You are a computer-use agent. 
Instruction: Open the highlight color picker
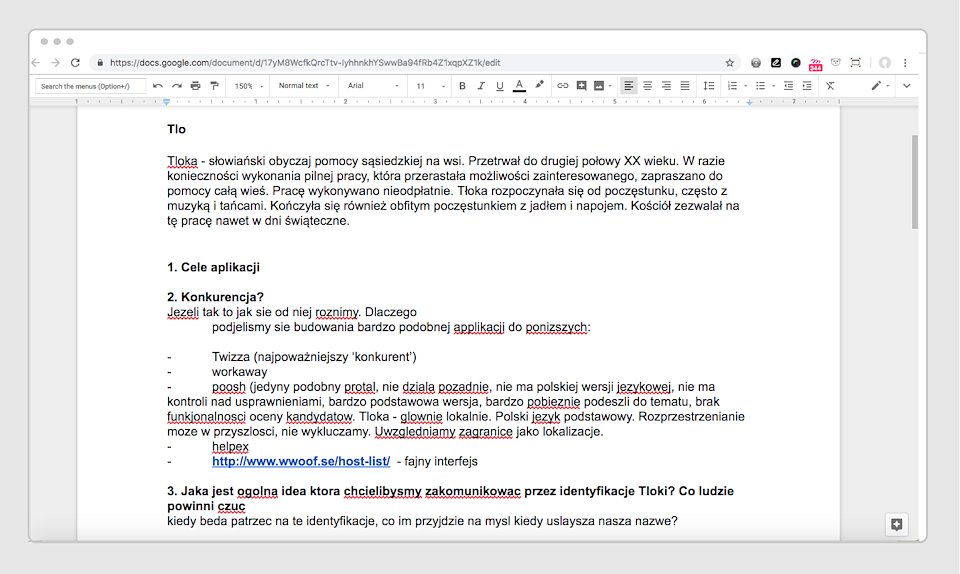click(539, 85)
